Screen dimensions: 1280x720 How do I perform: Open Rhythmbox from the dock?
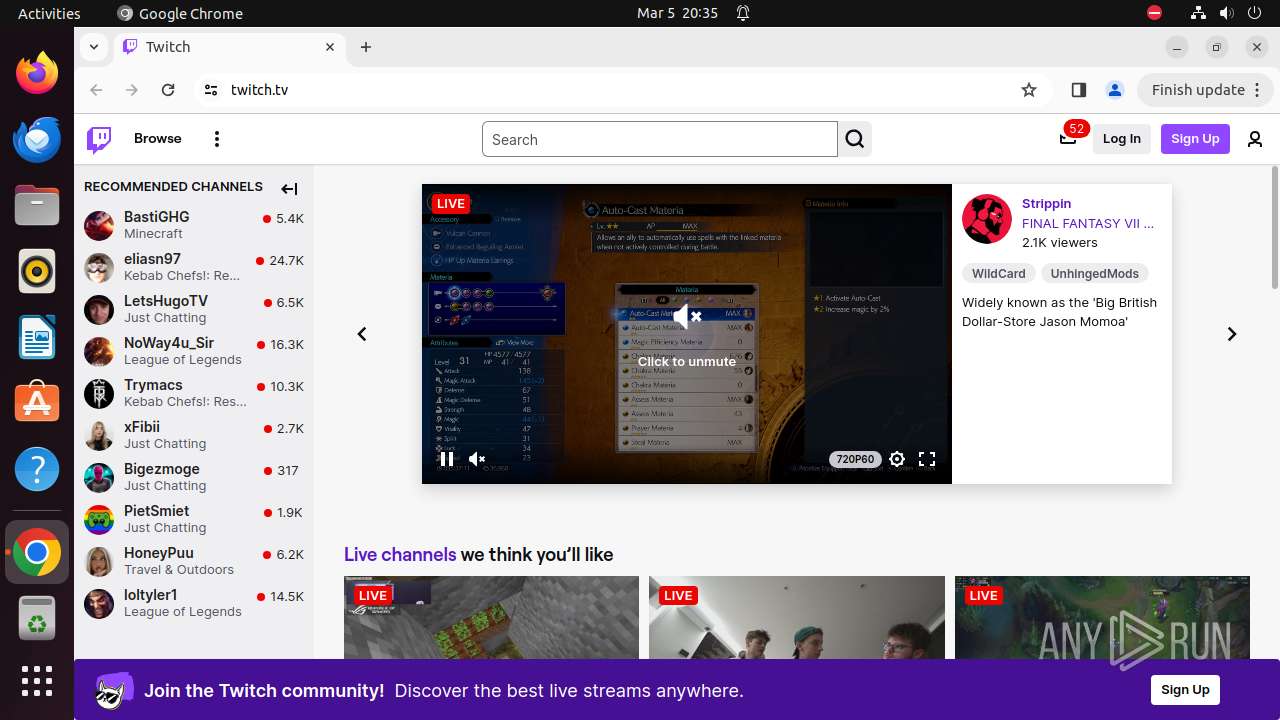37,271
